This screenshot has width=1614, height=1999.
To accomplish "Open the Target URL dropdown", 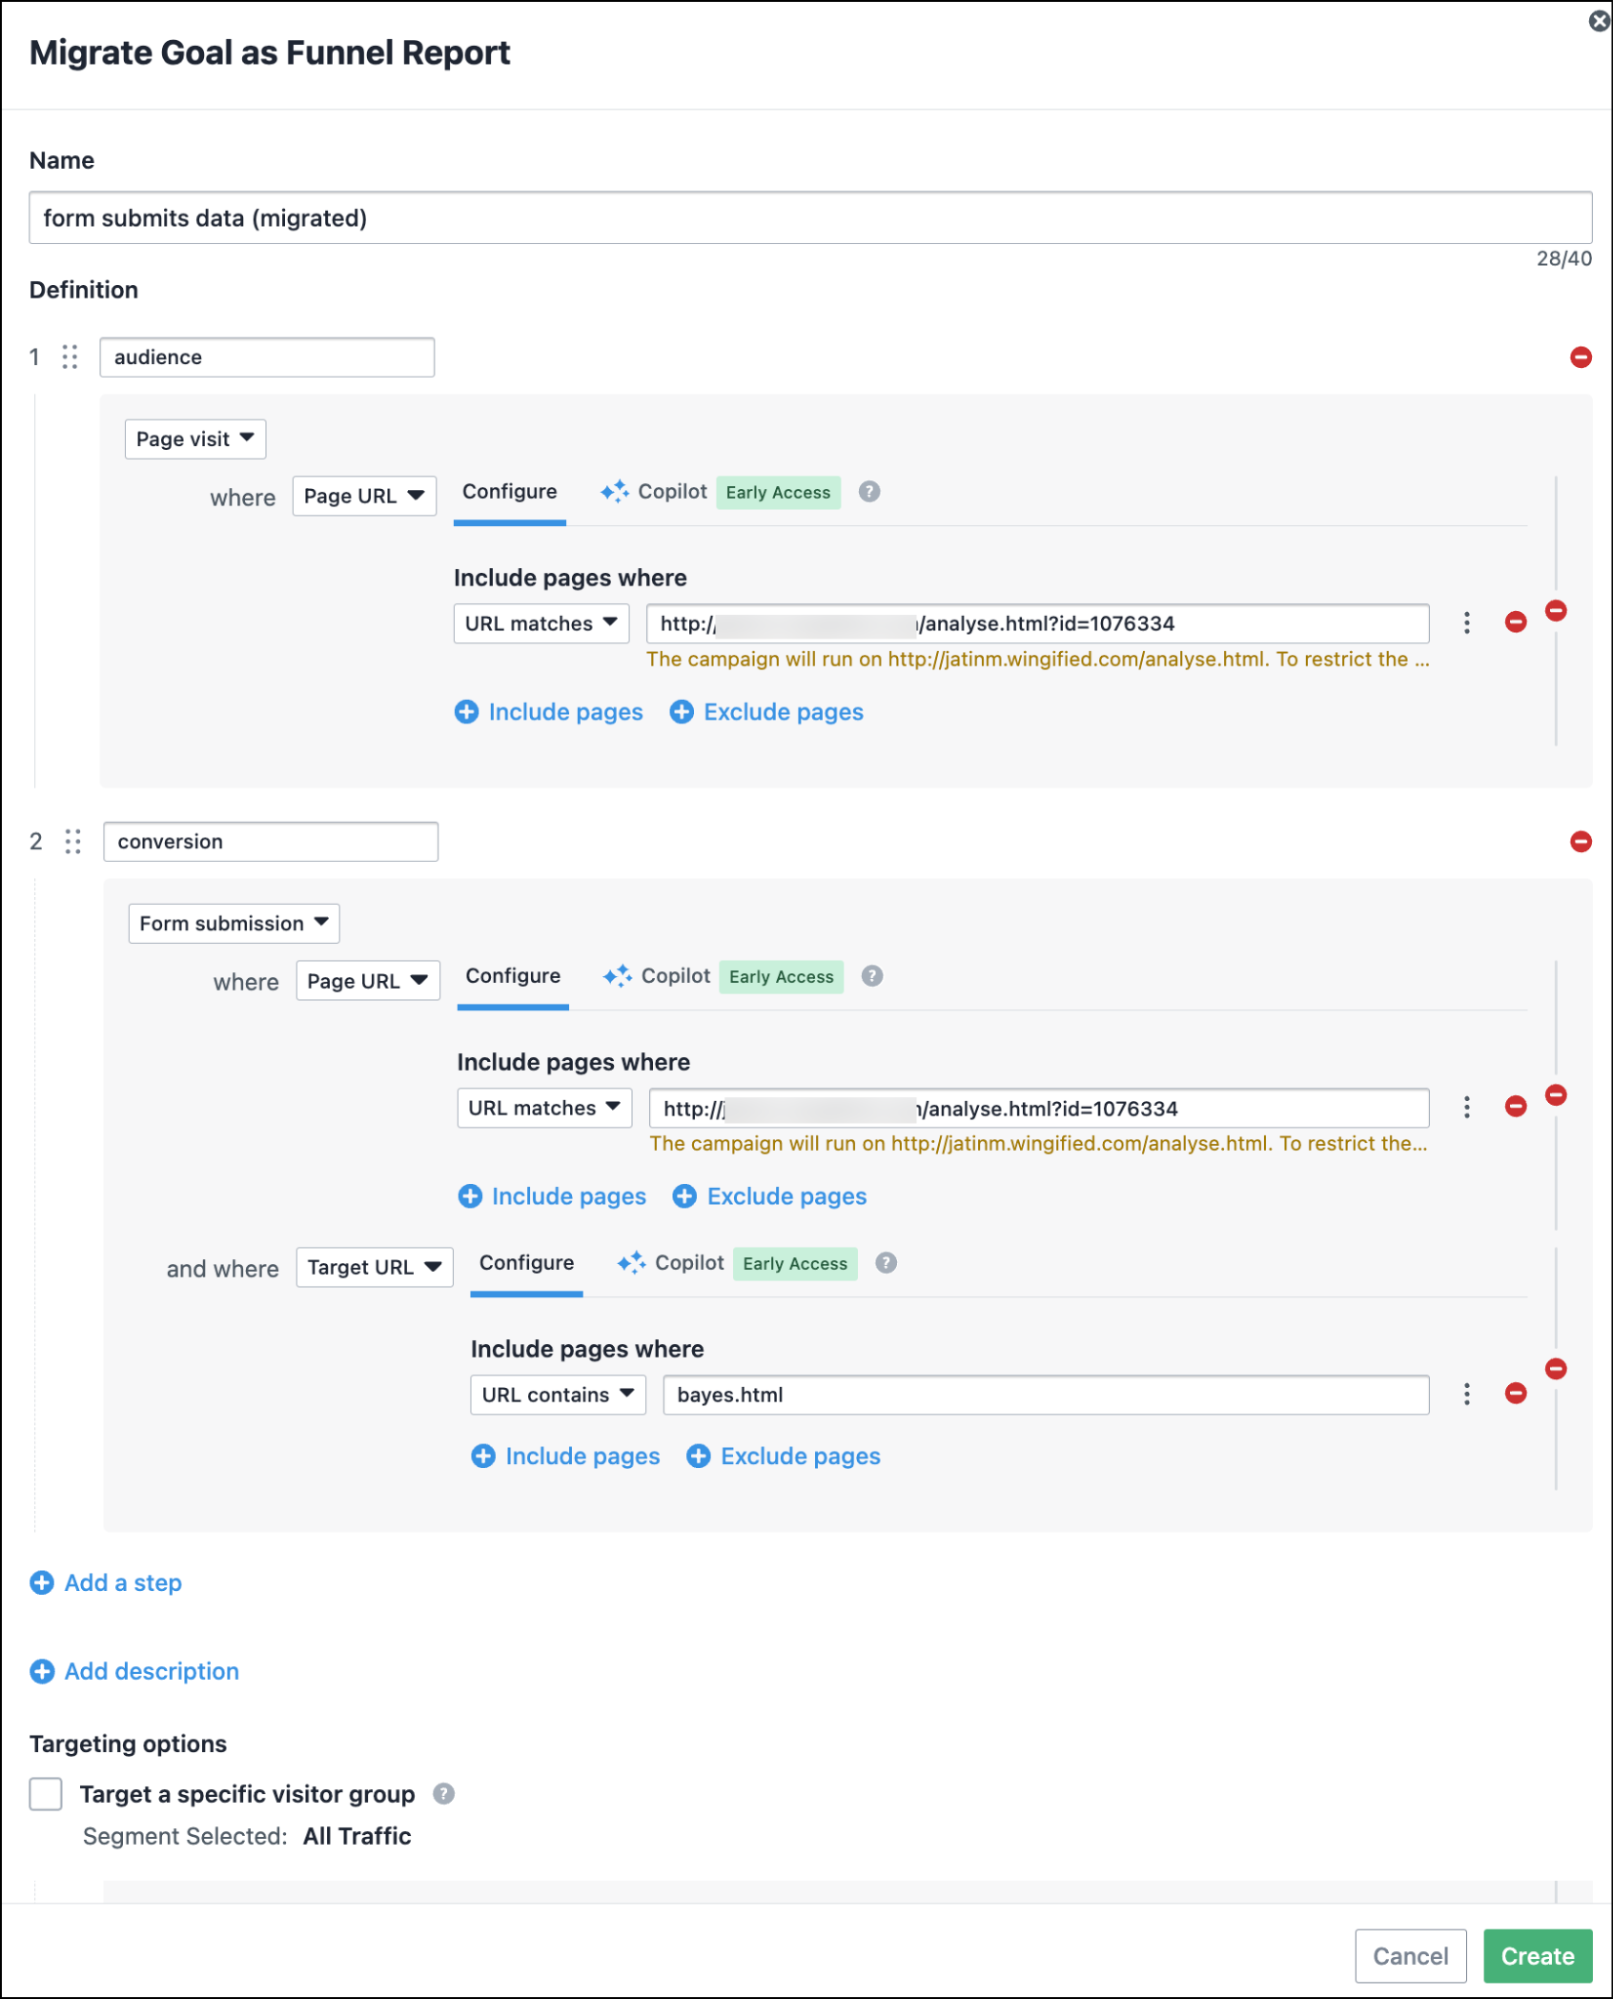I will pos(374,1267).
